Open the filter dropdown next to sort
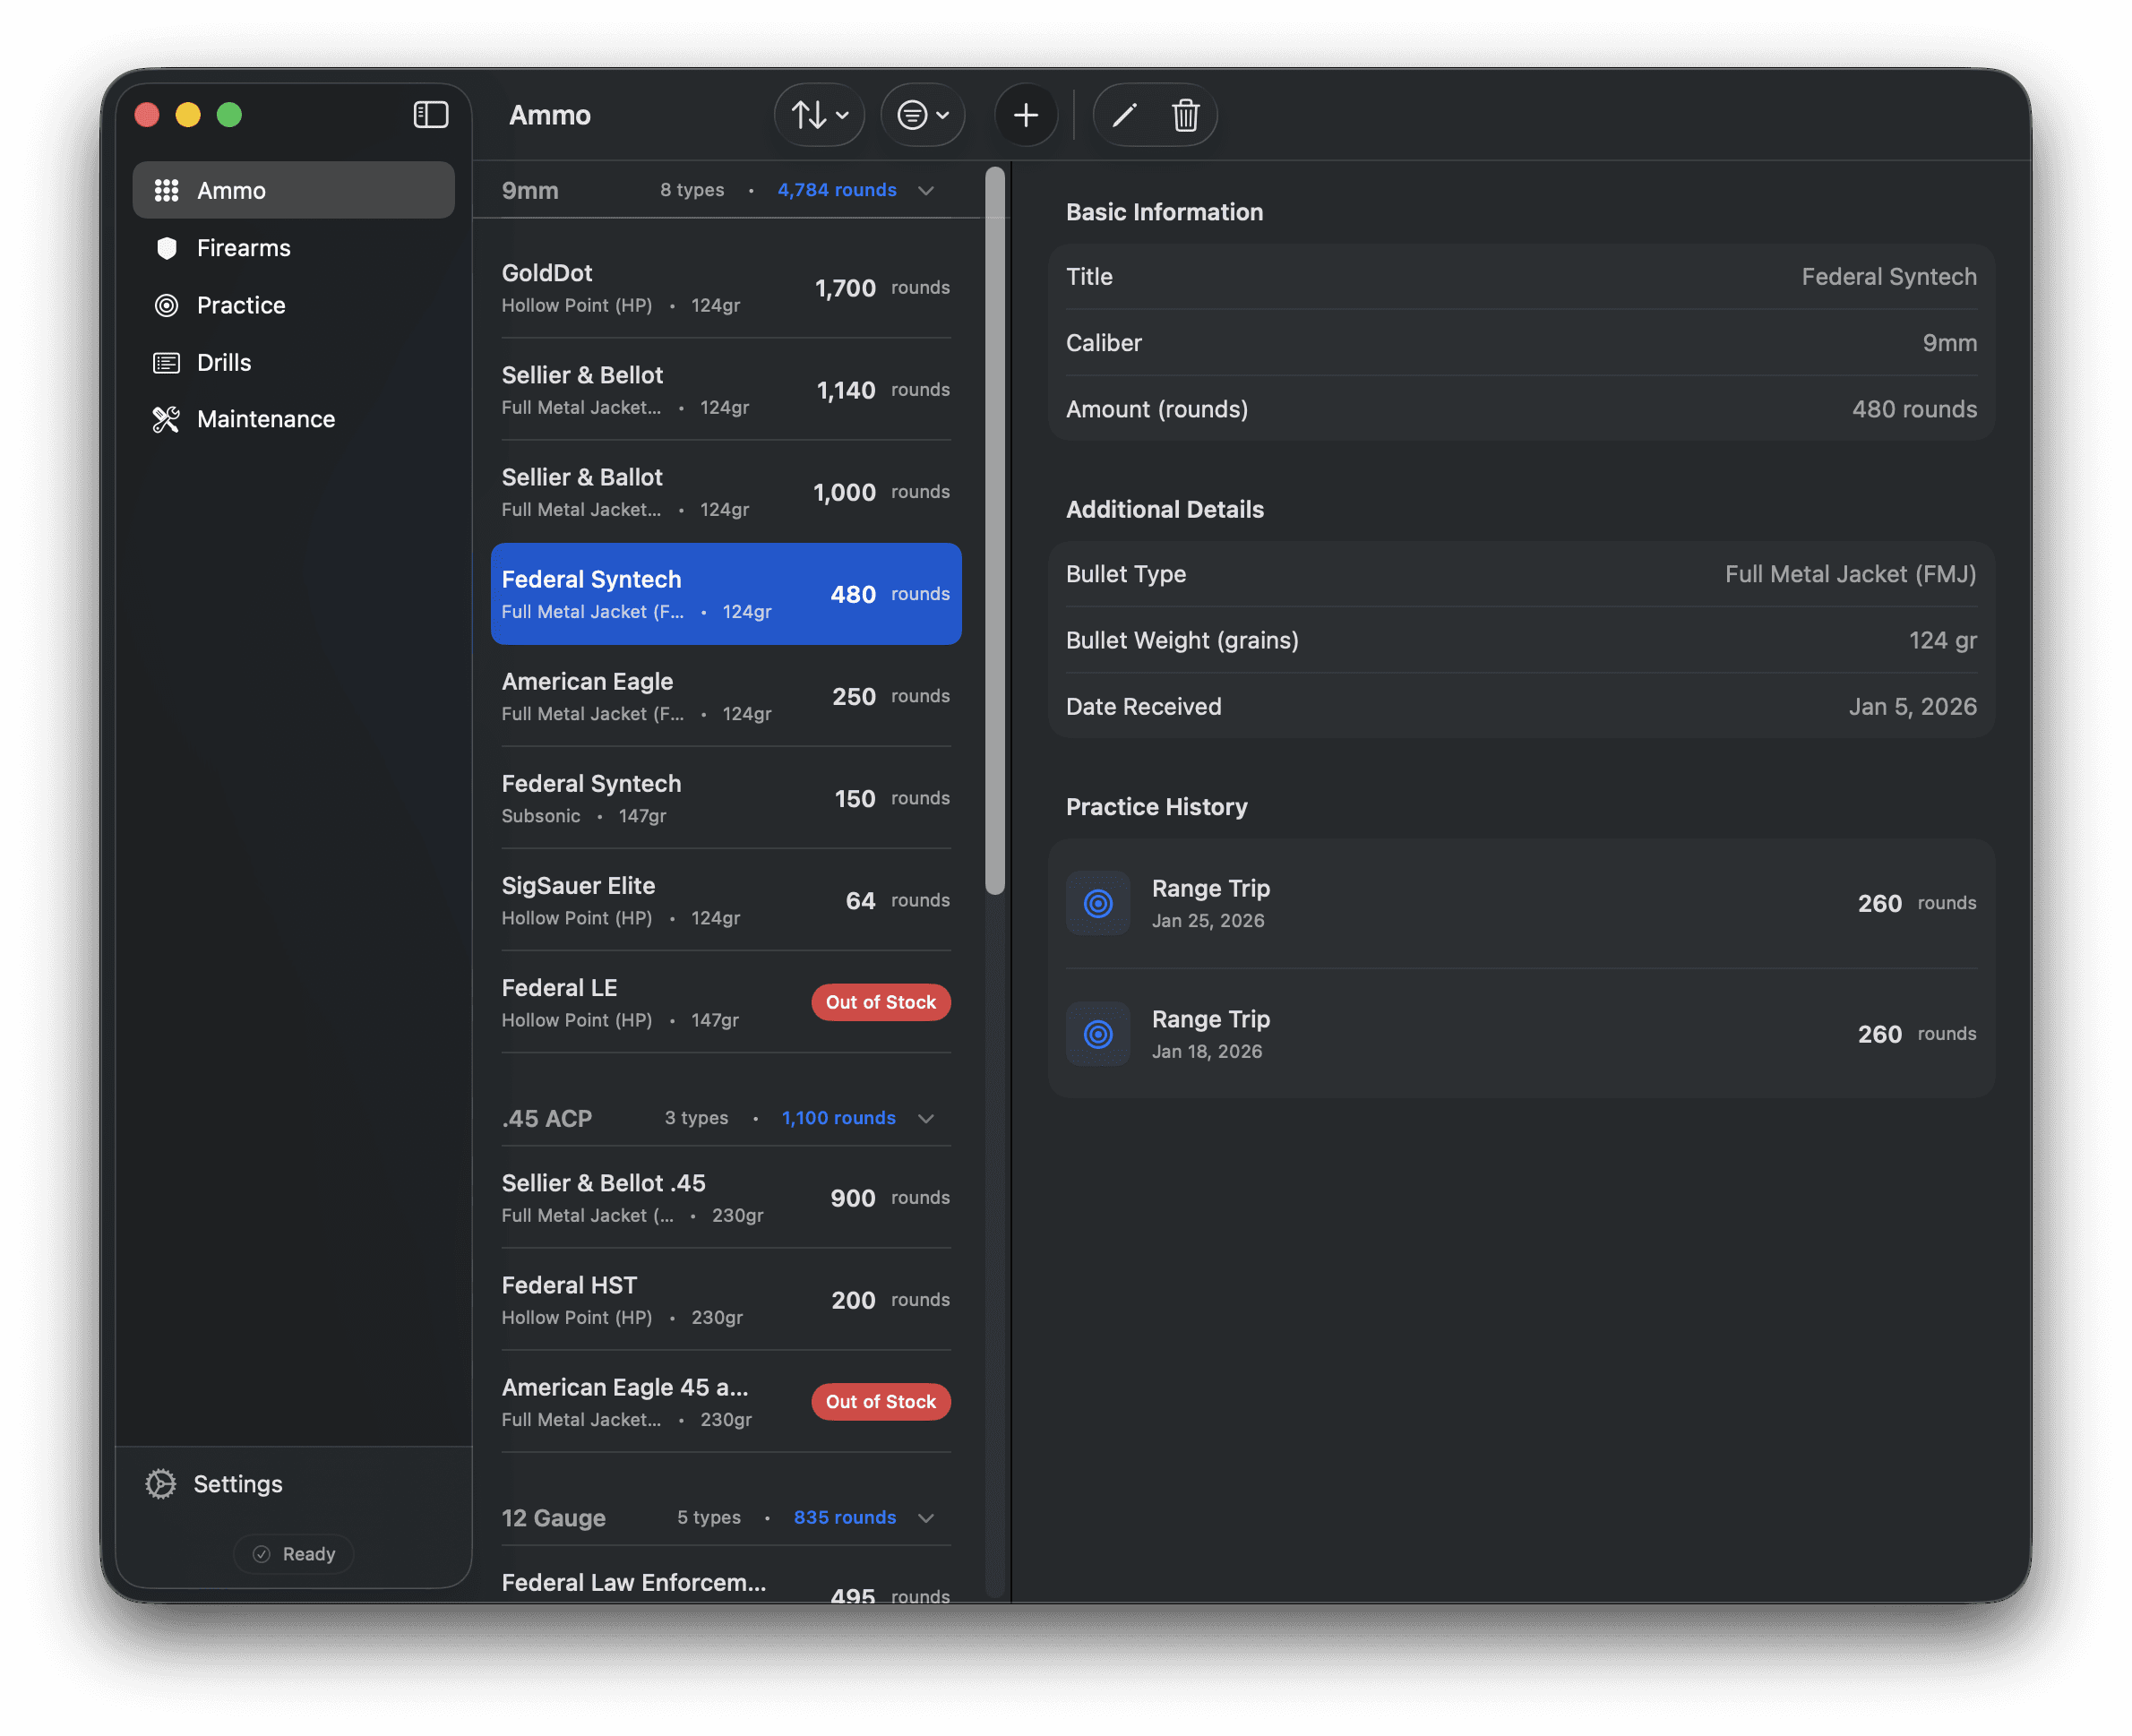 (x=922, y=114)
